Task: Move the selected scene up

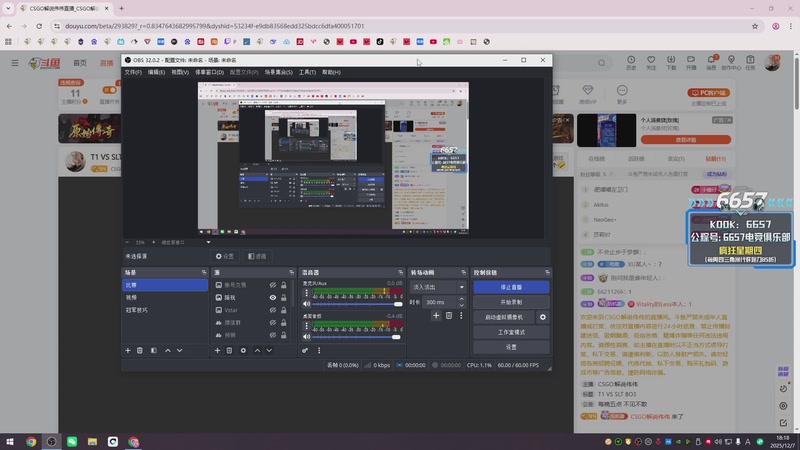Action: click(167, 351)
